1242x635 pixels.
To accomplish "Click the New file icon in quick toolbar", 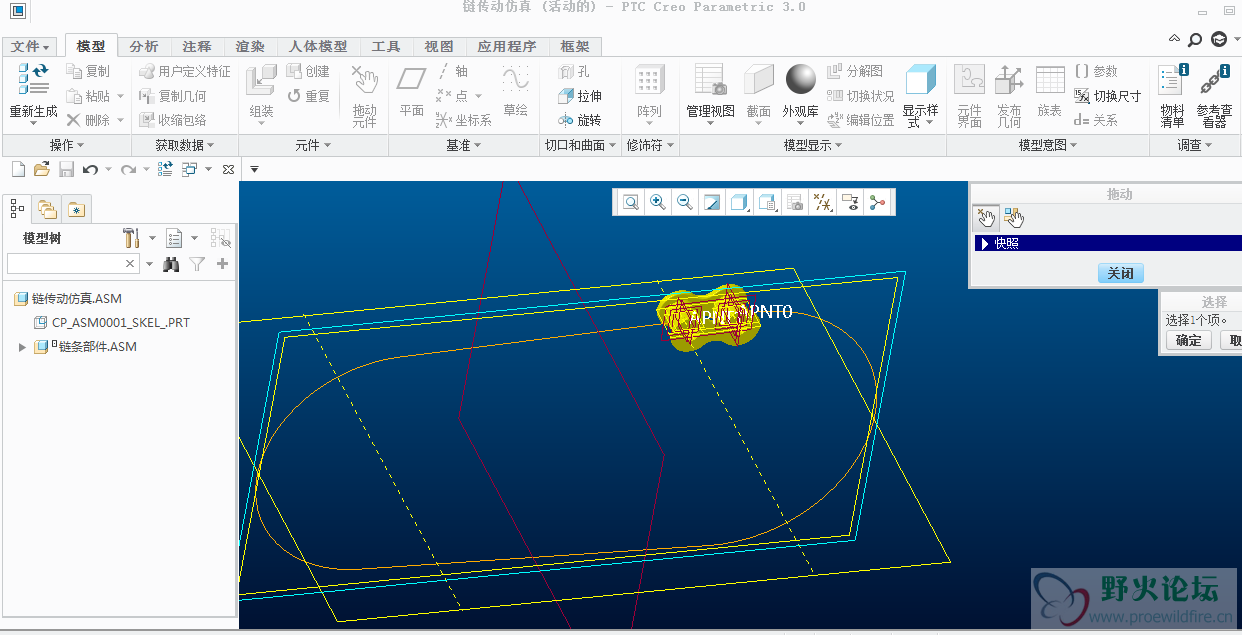I will tap(18, 169).
